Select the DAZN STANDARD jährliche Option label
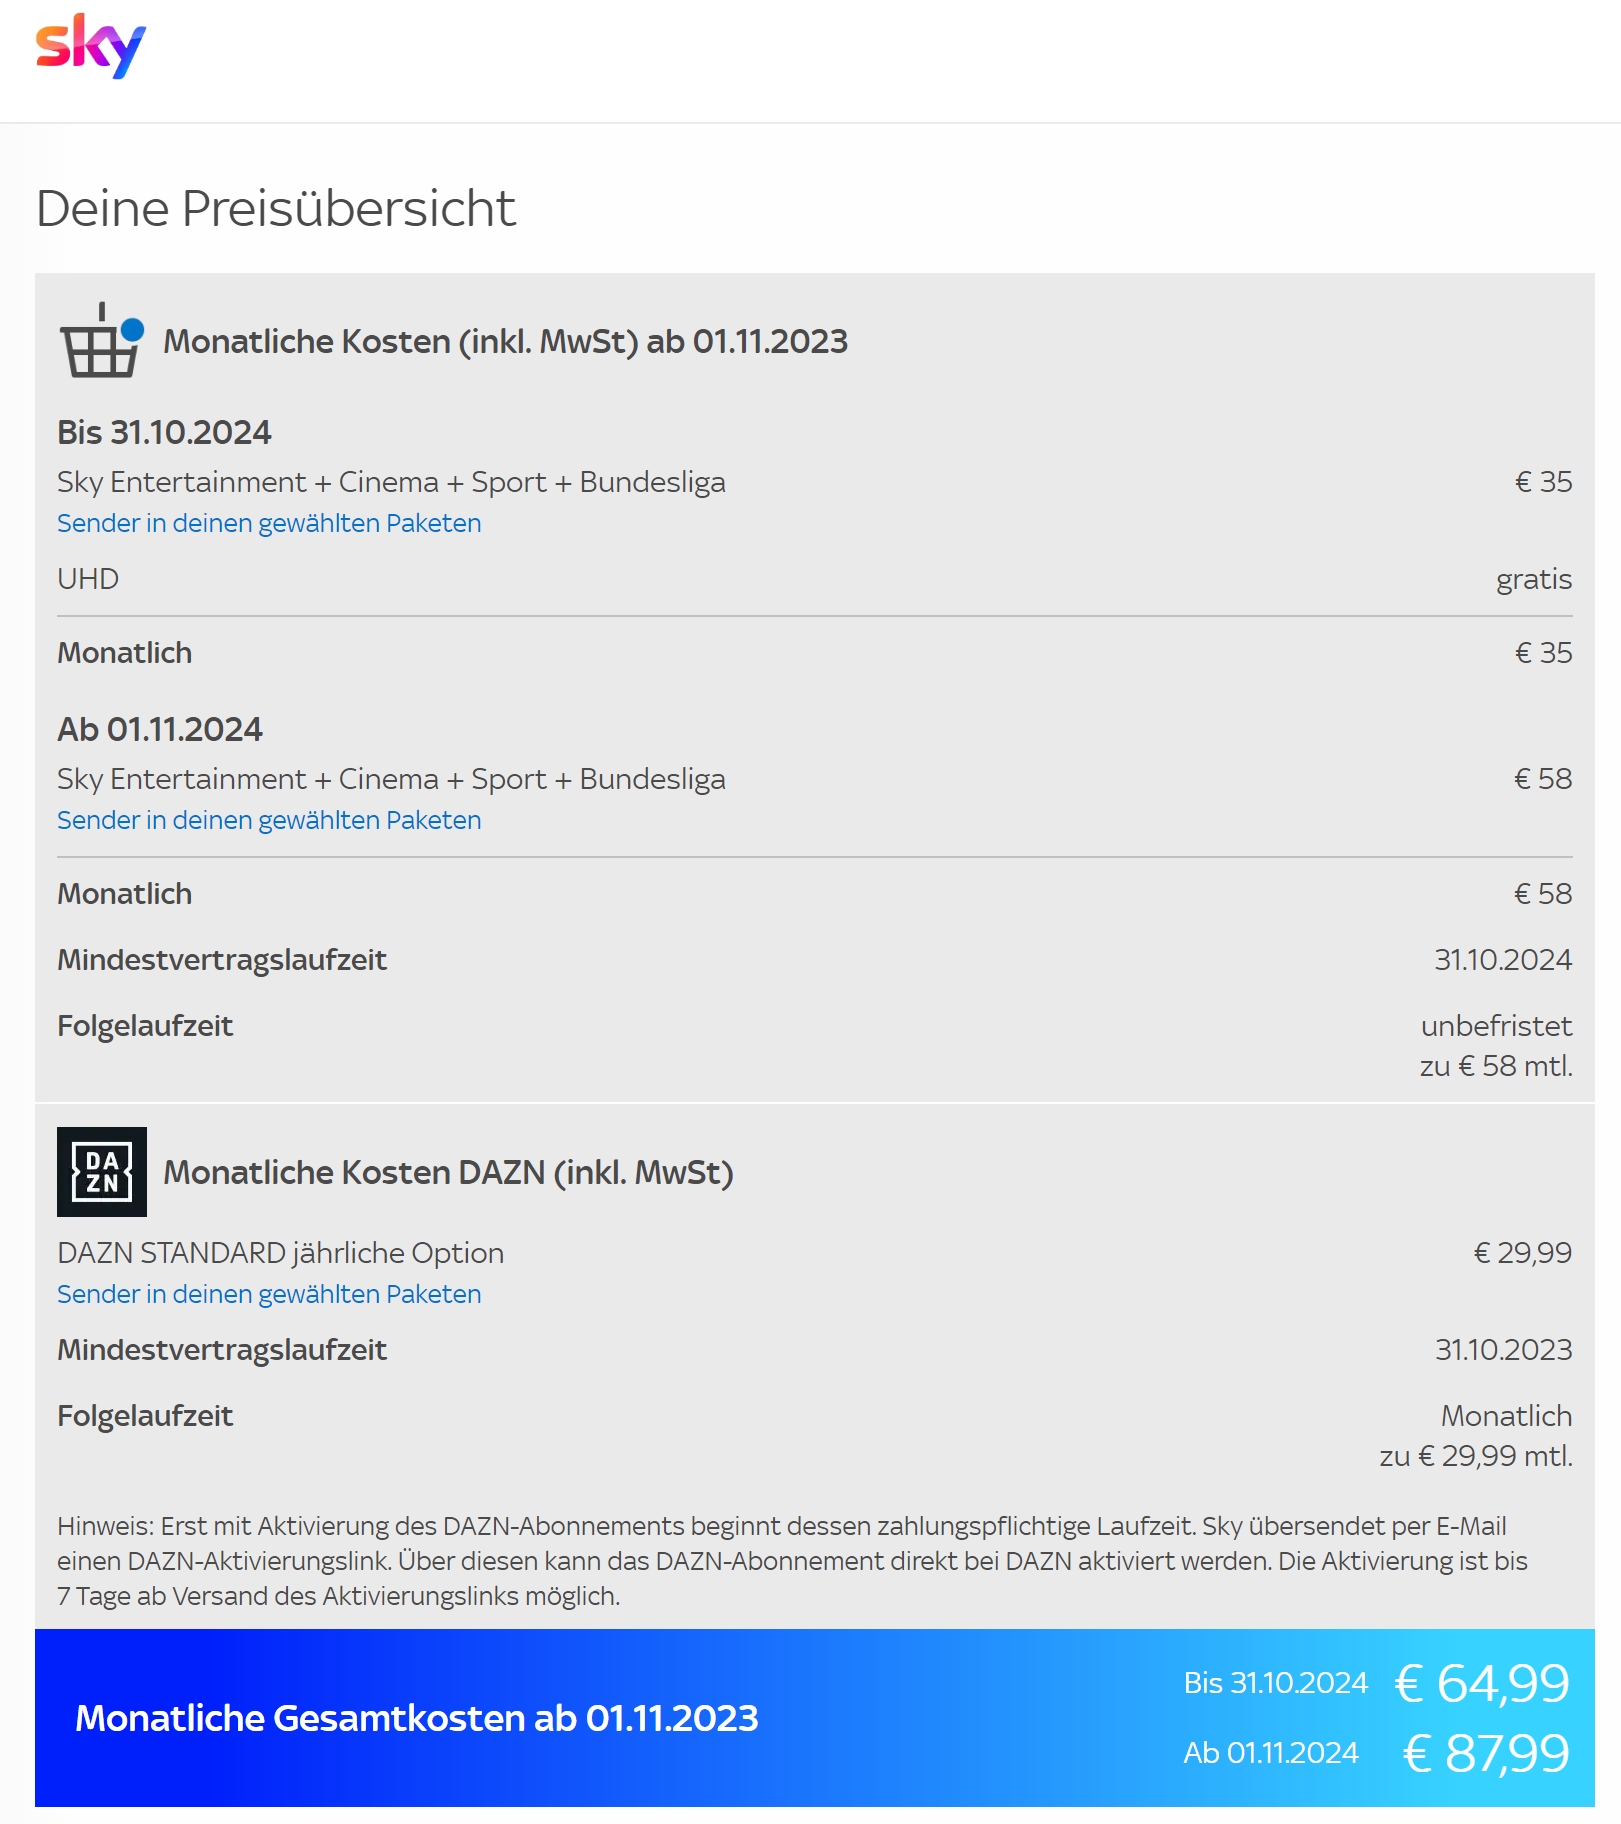 tap(280, 1253)
